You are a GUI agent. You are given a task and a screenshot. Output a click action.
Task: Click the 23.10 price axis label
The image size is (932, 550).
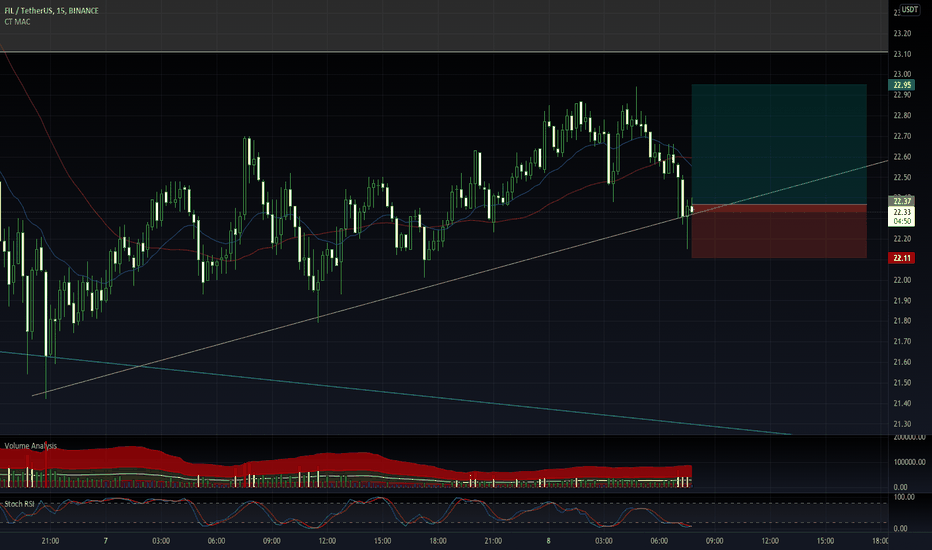(902, 54)
